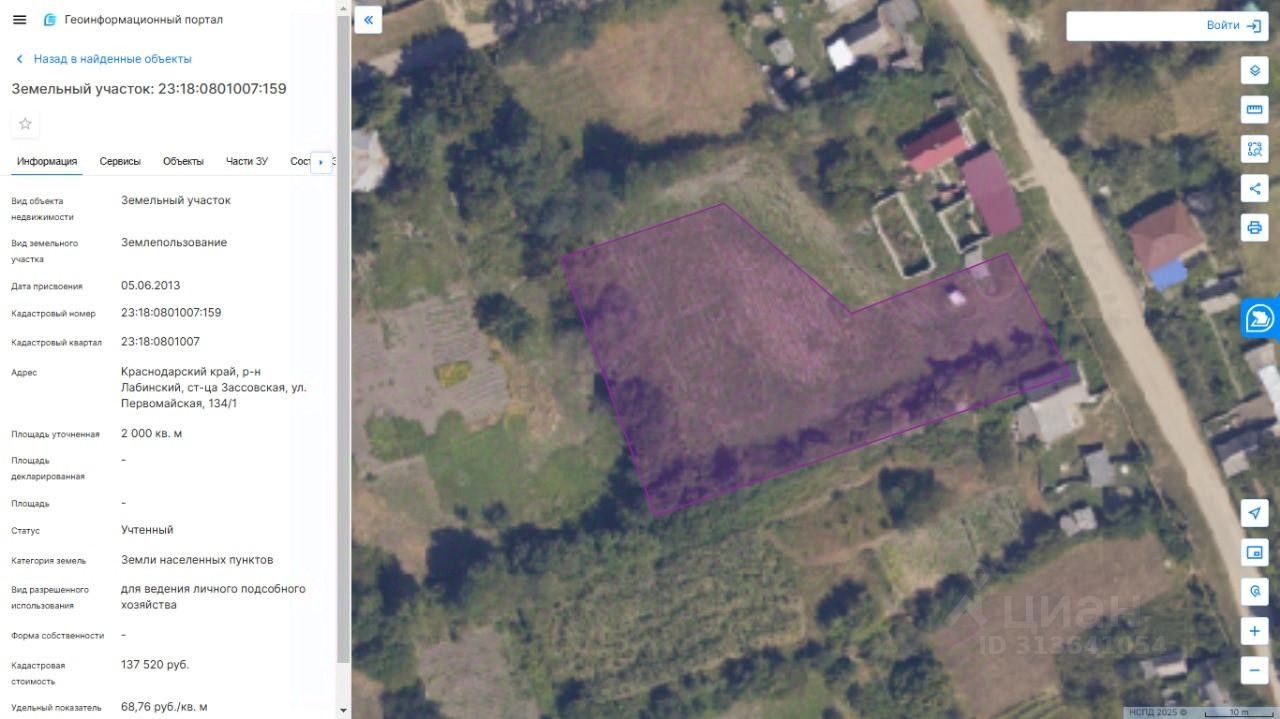Activate the area selection tool
Screen dimensions: 1280x719
(1254, 149)
